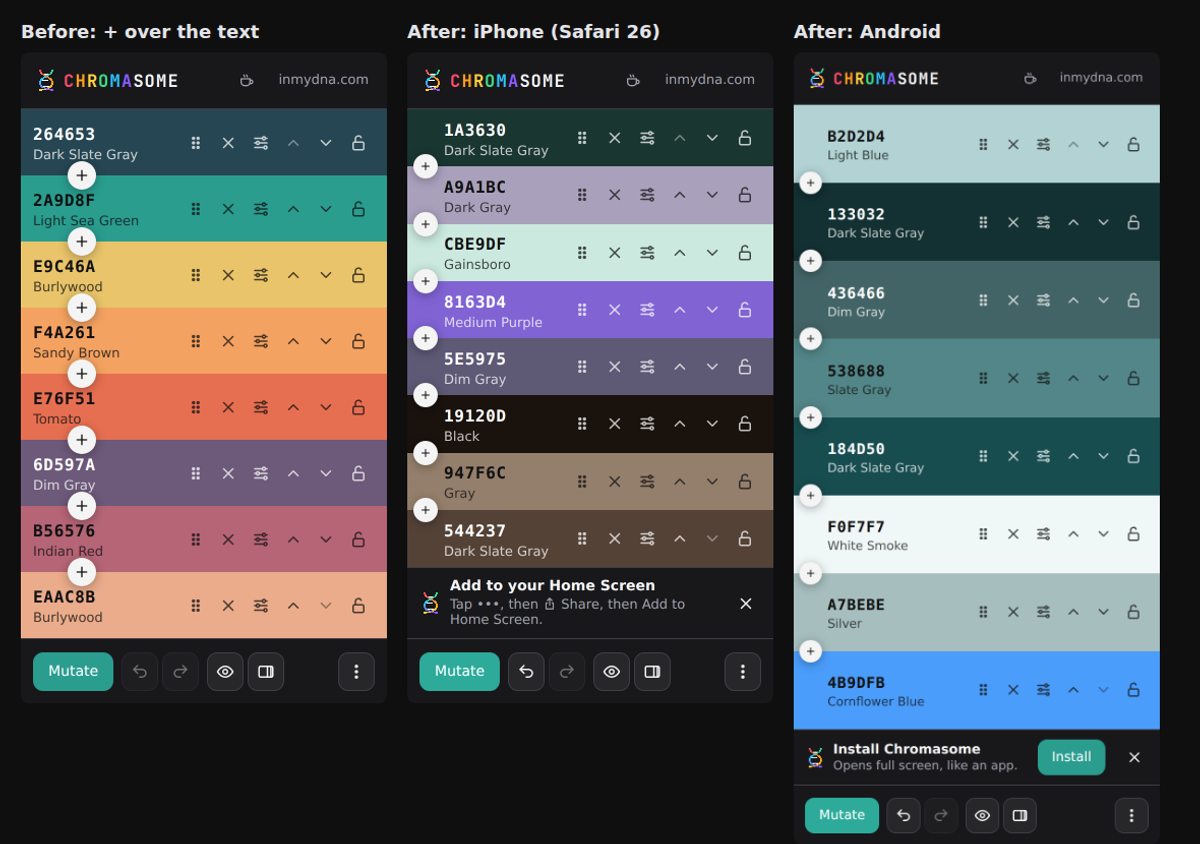Image resolution: width=1200 pixels, height=844 pixels.
Task: Toggle lock on A7BEBE Silver row
Action: pos(1133,612)
